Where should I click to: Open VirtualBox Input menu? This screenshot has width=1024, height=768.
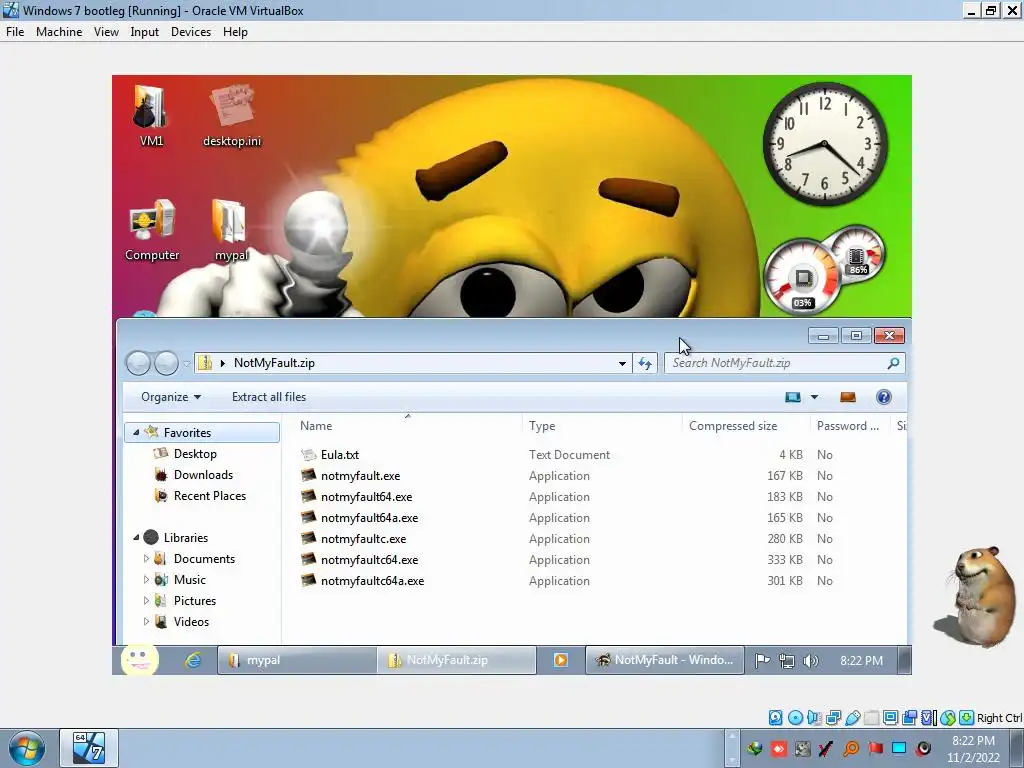144,31
